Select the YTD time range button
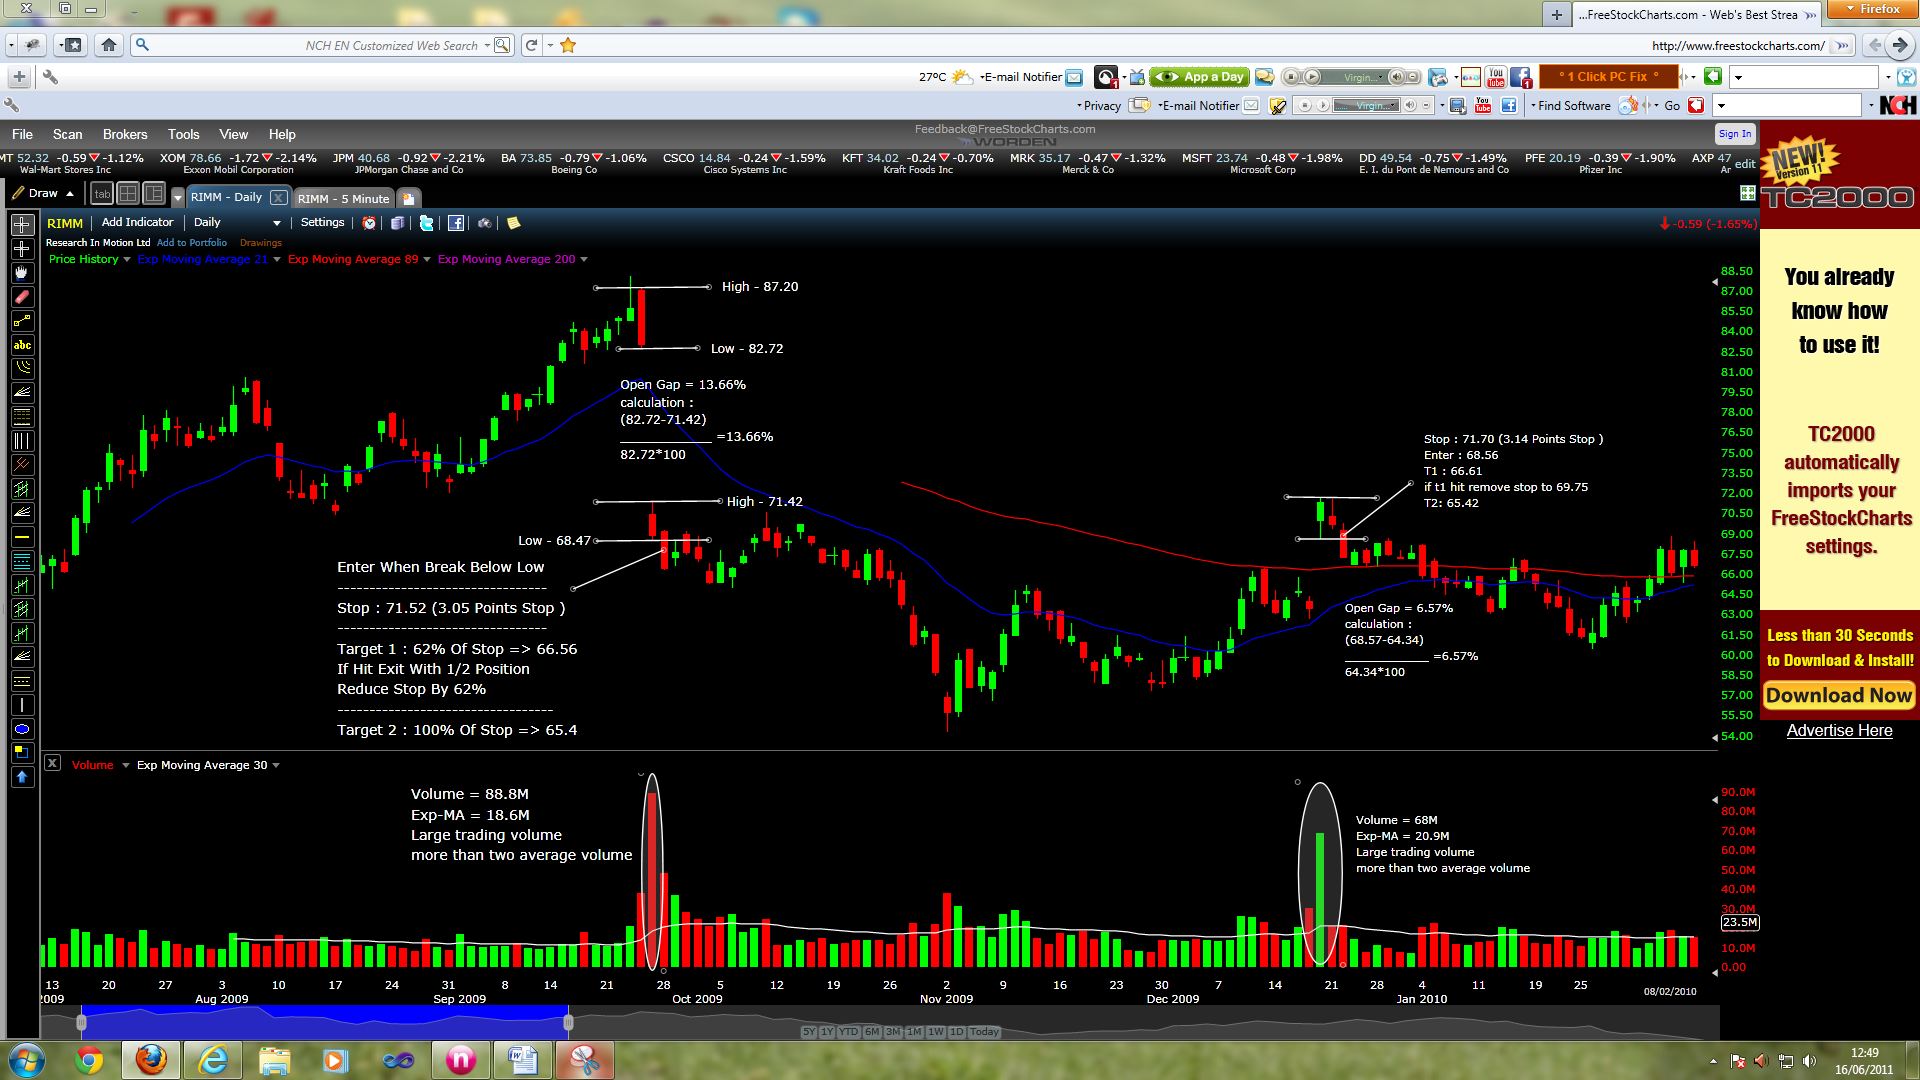This screenshot has width=1920, height=1080. click(849, 1032)
